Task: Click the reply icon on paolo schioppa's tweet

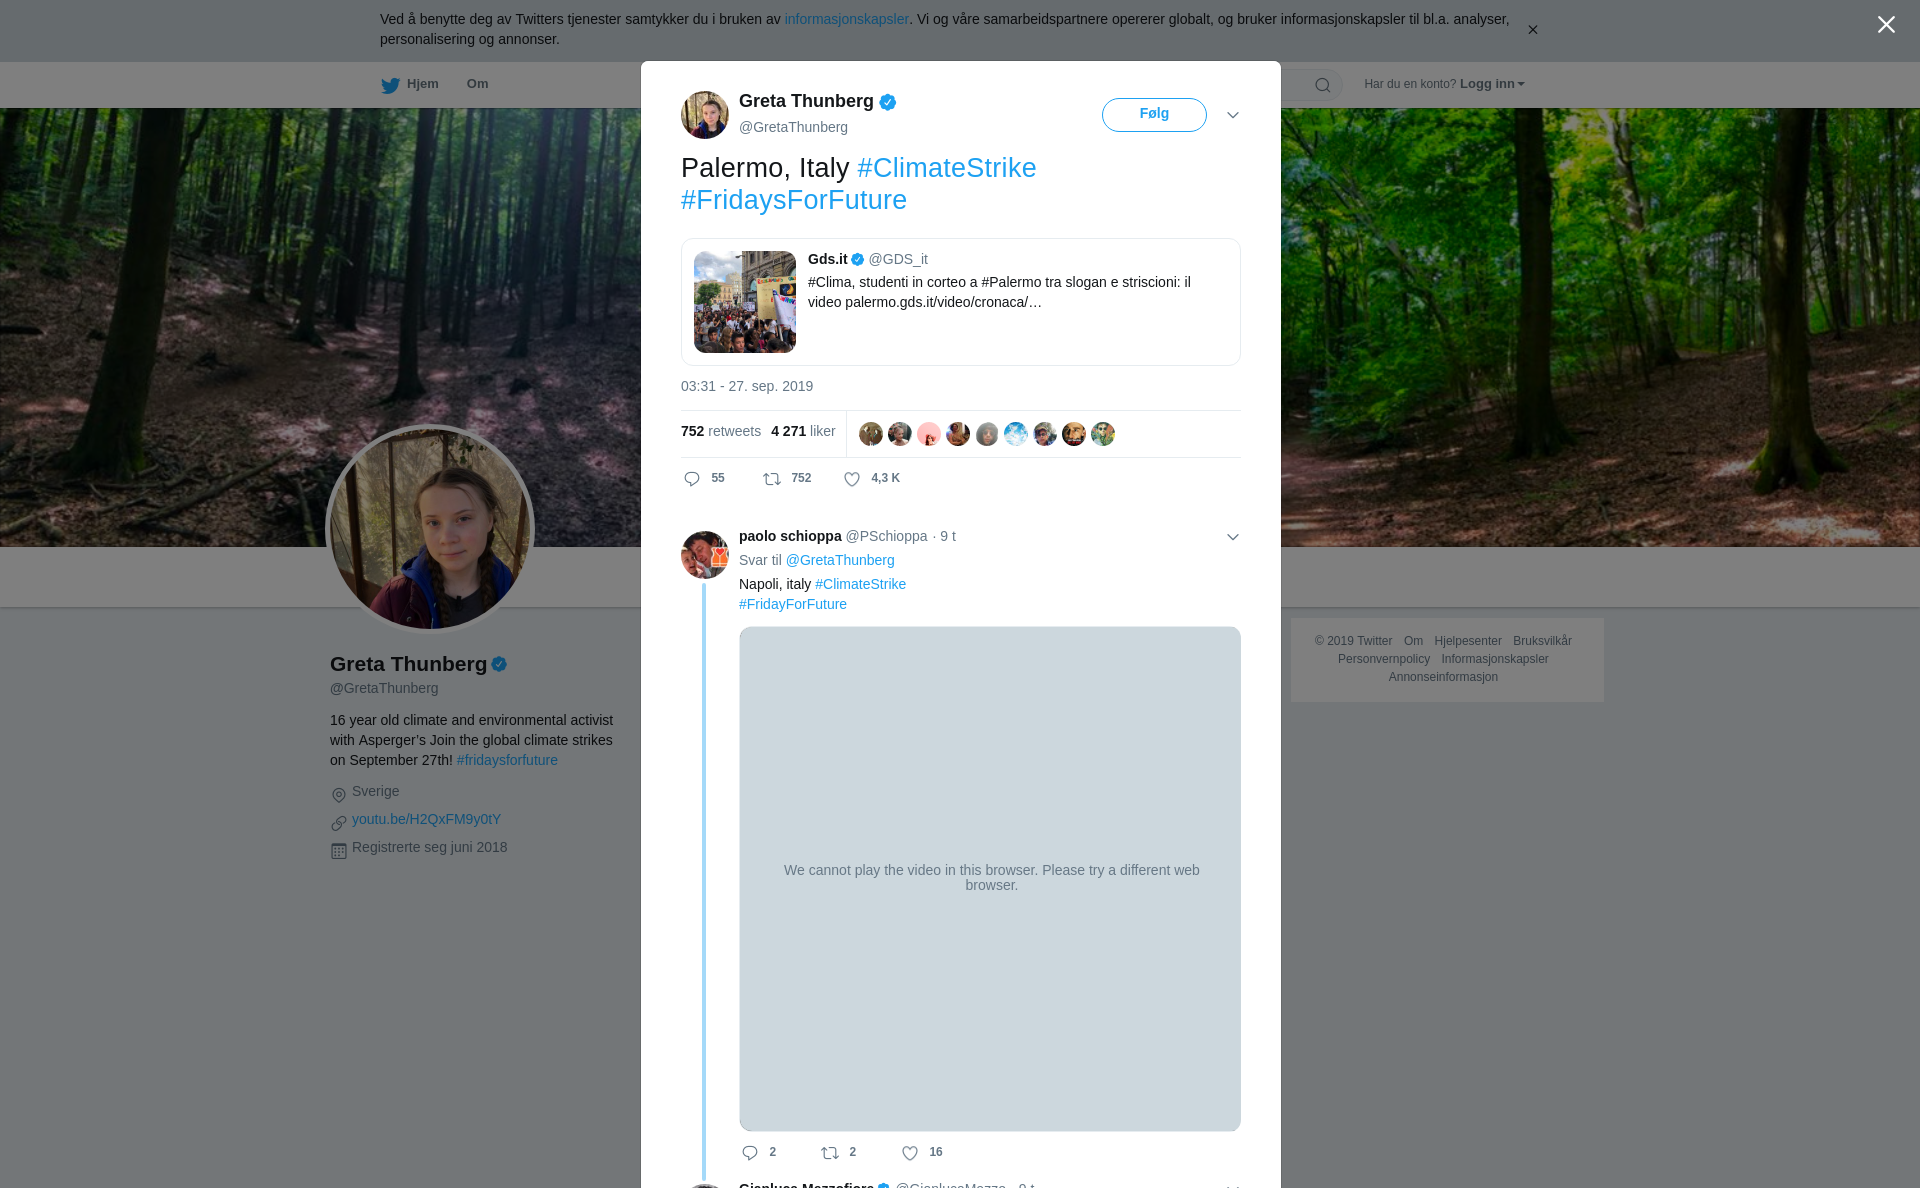Action: (x=750, y=1153)
